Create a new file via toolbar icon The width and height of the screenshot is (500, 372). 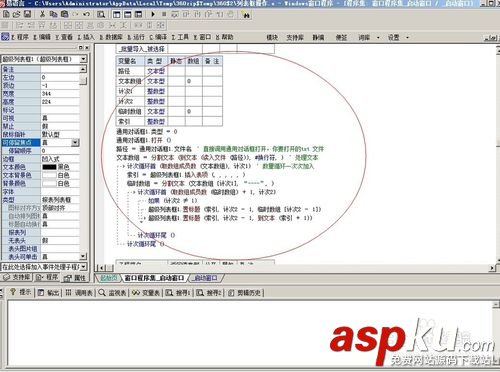(x=6, y=14)
